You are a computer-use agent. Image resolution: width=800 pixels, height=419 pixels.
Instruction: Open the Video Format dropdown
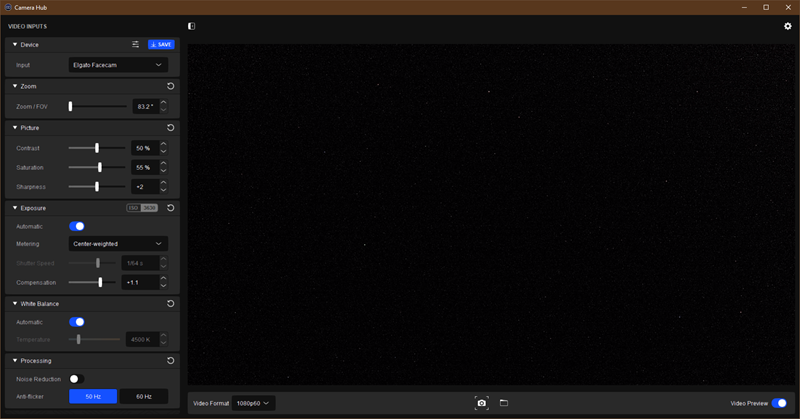254,403
